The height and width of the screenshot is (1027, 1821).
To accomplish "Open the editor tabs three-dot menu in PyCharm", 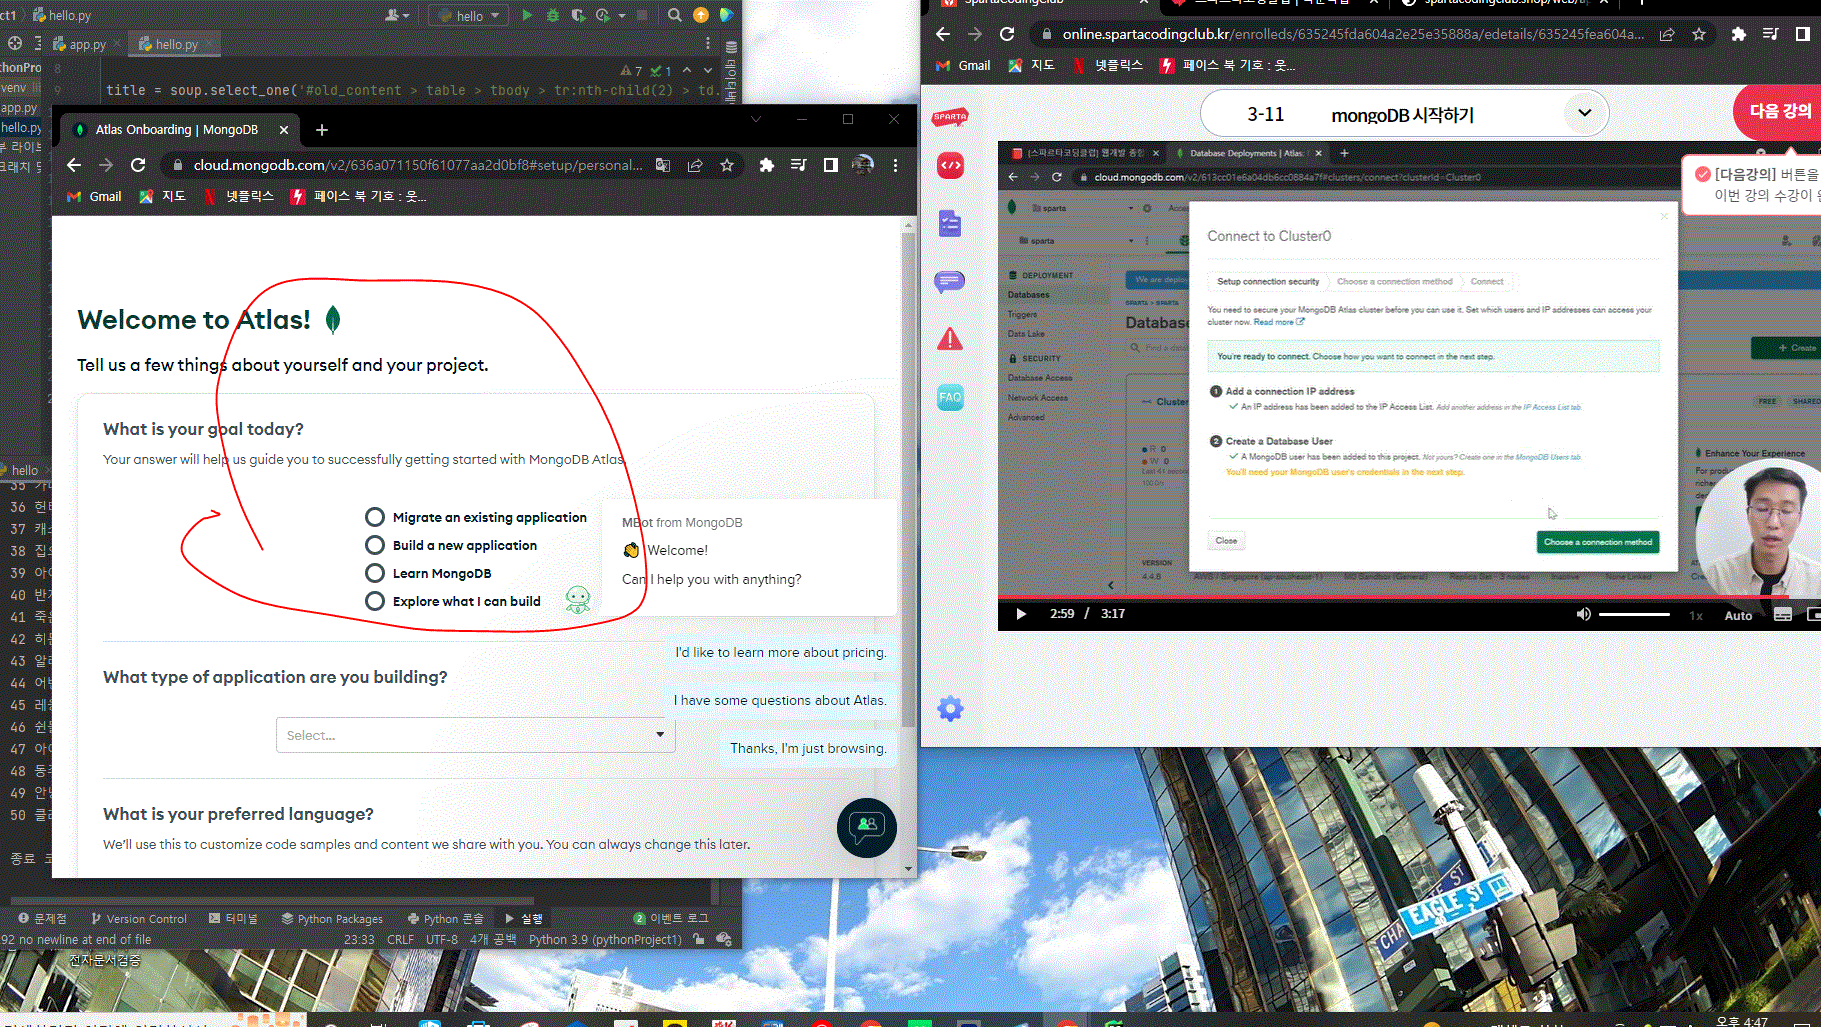I will pyautogui.click(x=708, y=44).
